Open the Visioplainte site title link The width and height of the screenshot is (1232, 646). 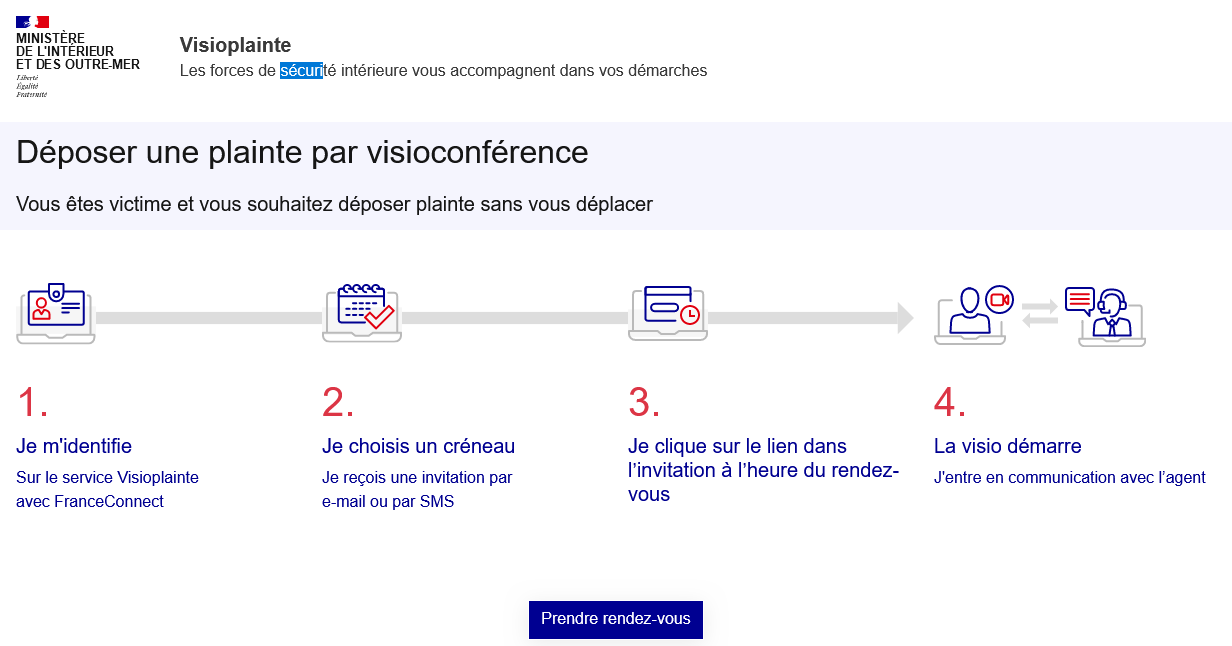point(236,45)
